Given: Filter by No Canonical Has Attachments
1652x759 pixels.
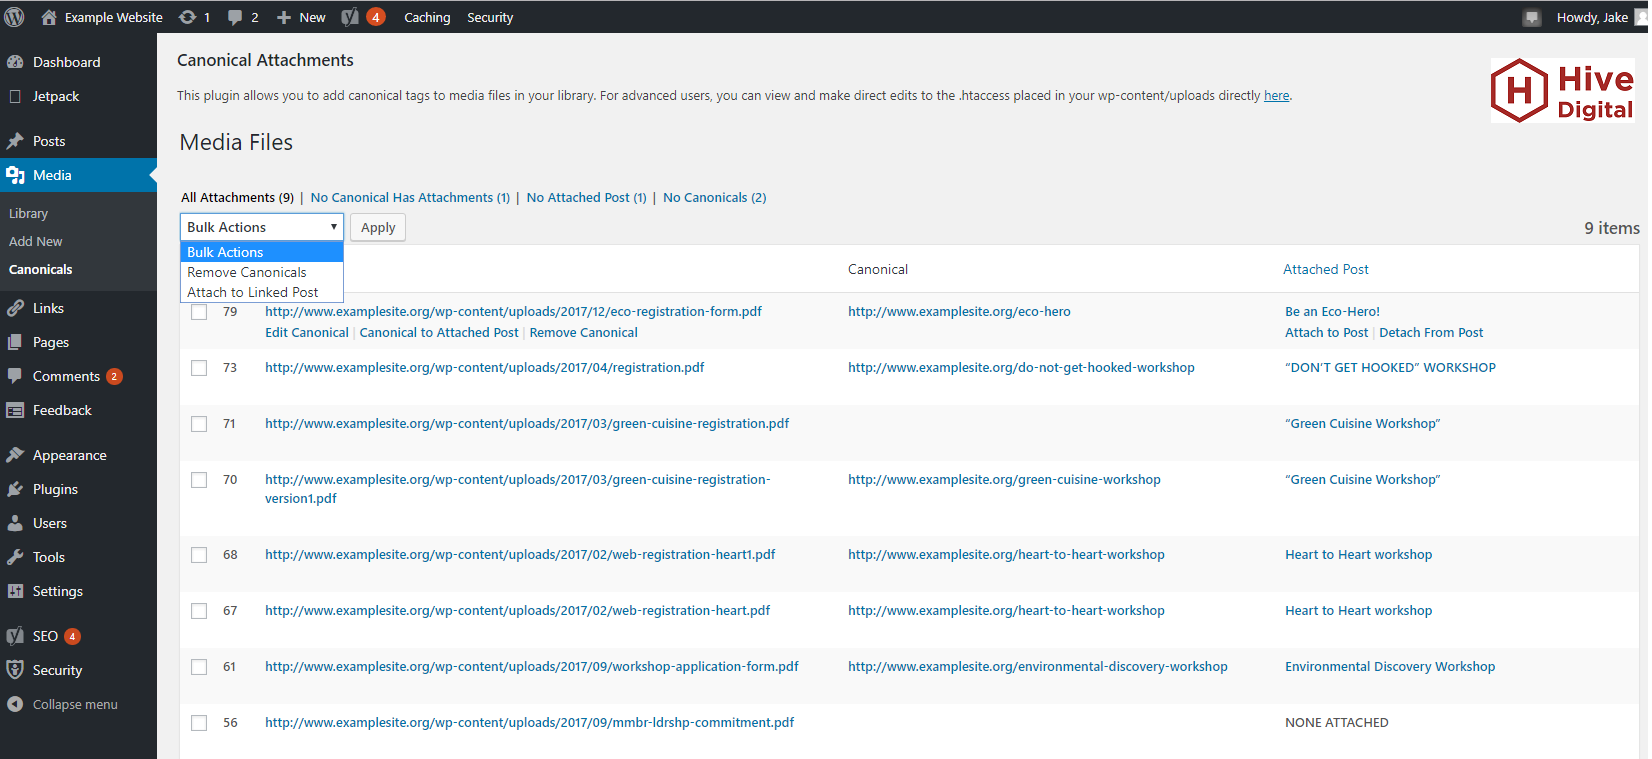Looking at the screenshot, I should tap(410, 197).
